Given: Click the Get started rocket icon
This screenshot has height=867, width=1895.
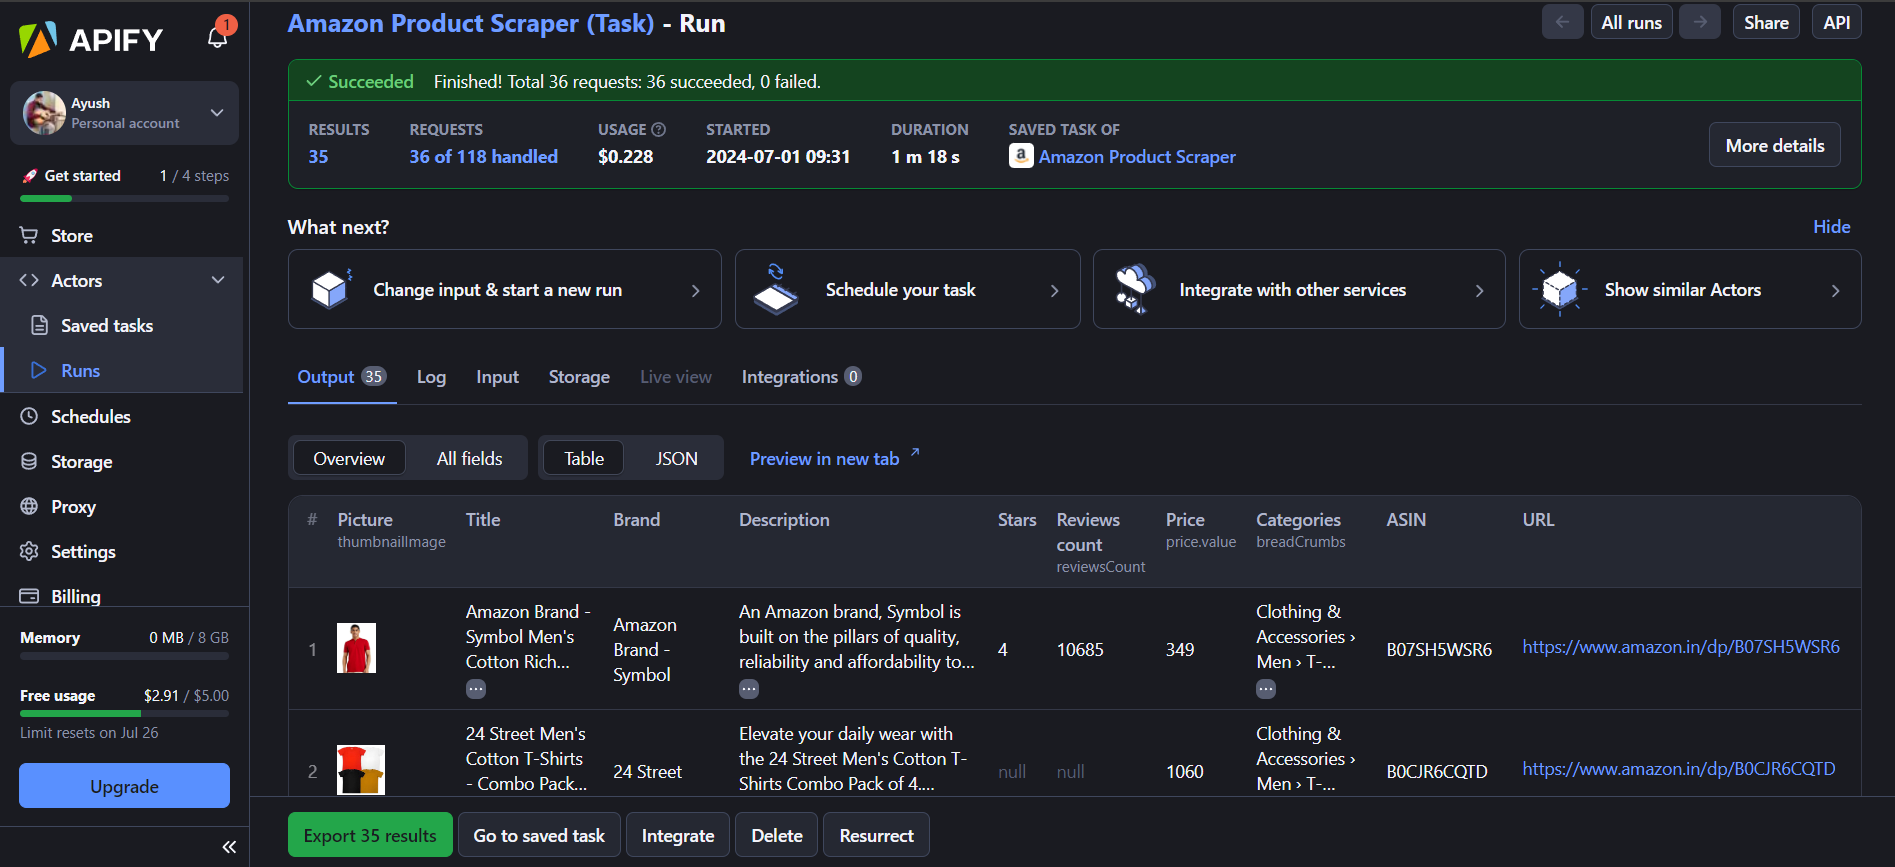Looking at the screenshot, I should [30, 176].
